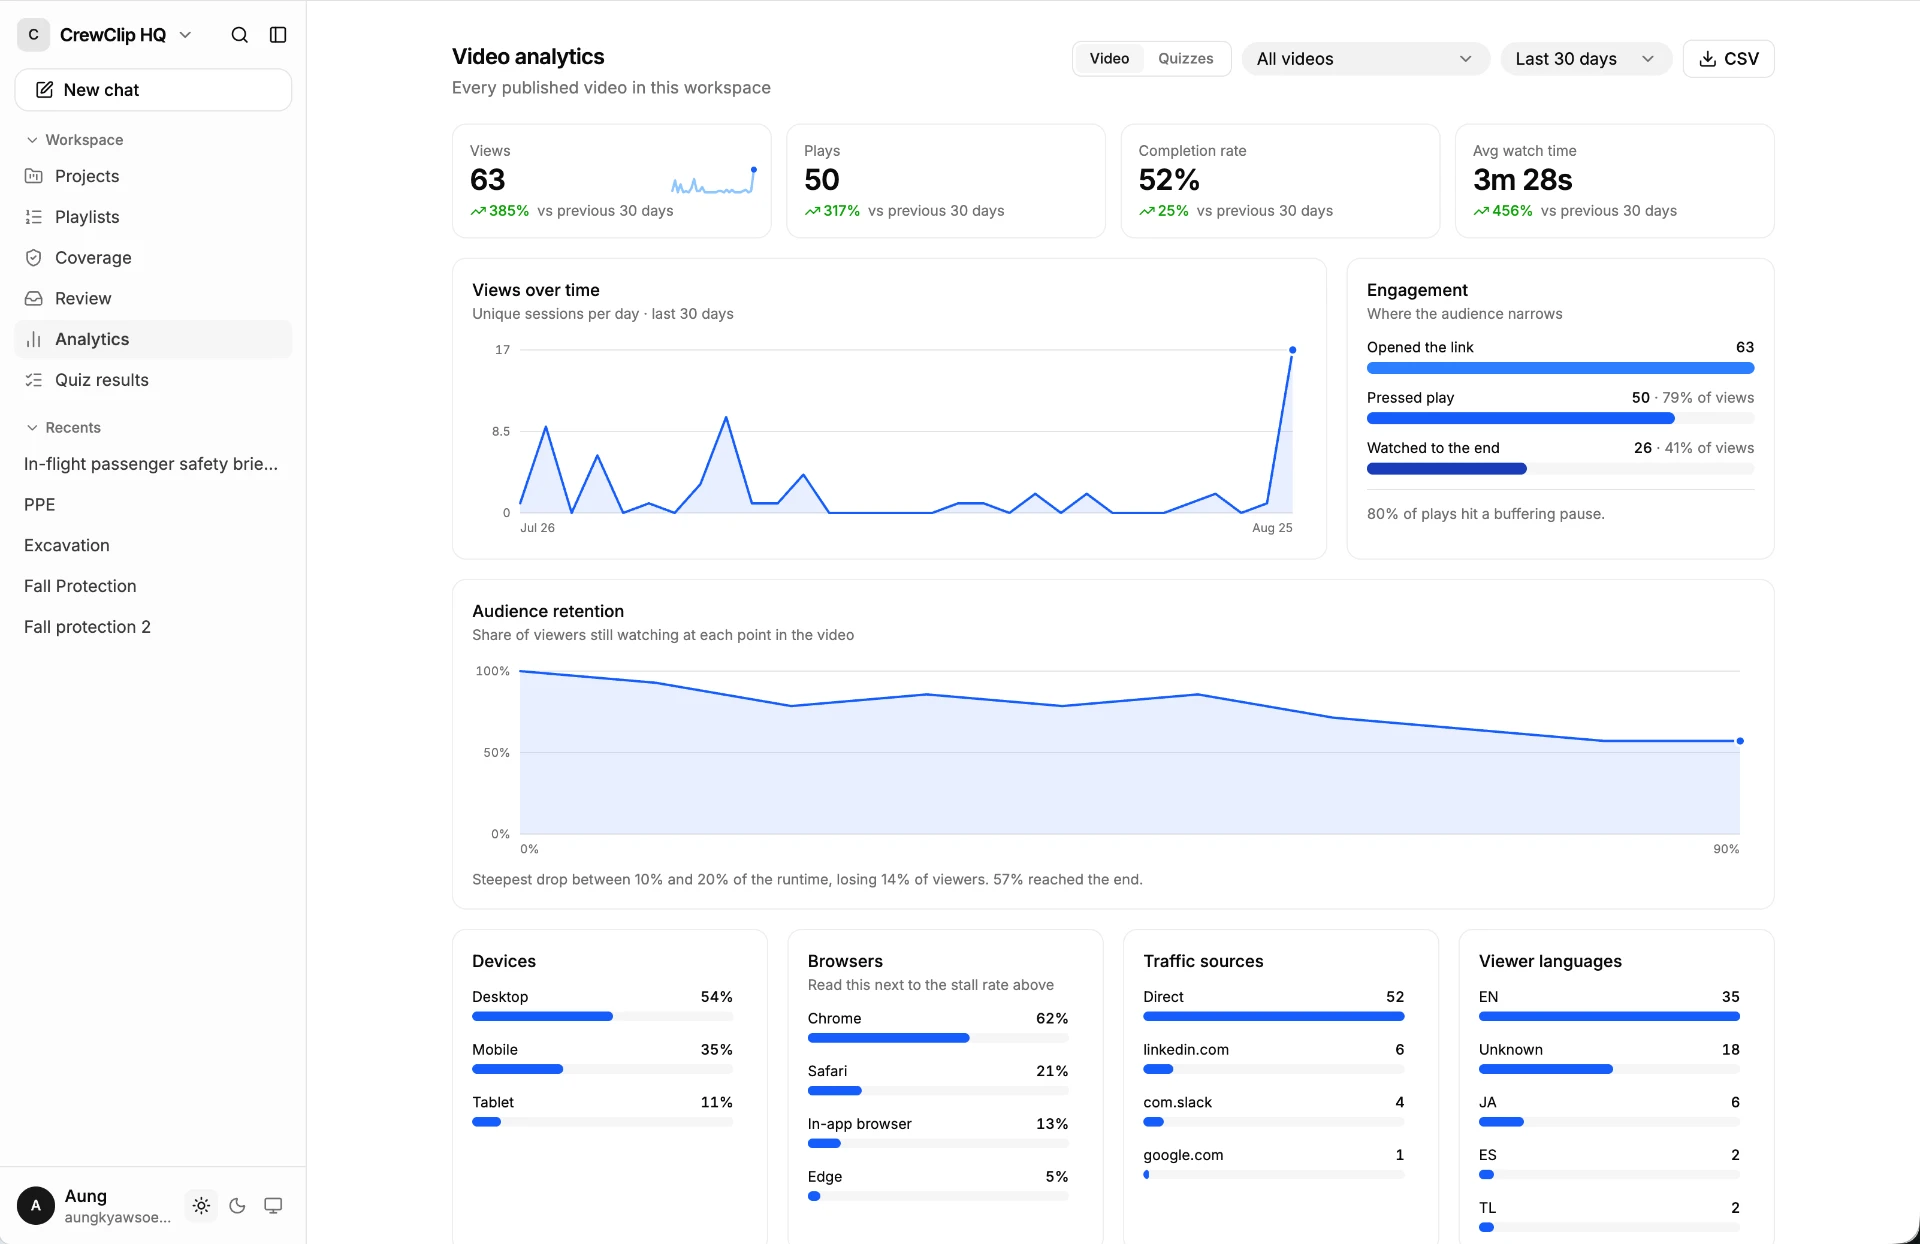Open the Fall Protection recent chat
The image size is (1920, 1244).
[153, 586]
